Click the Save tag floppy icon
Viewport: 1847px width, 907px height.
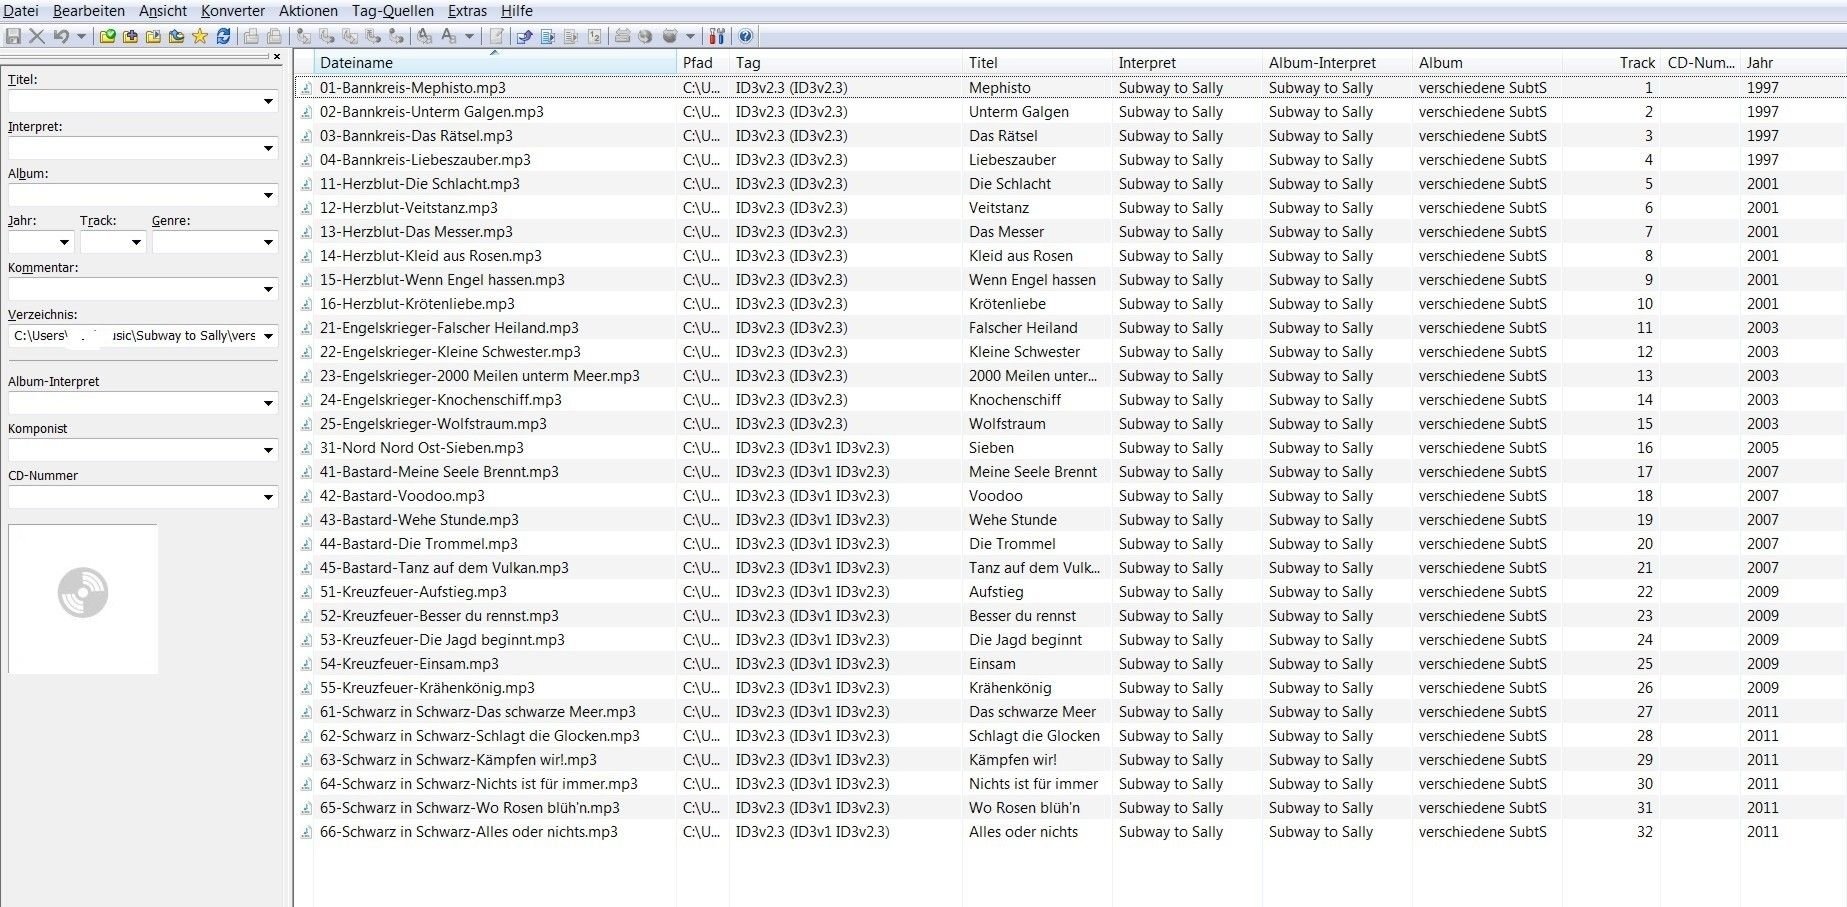click(x=12, y=36)
